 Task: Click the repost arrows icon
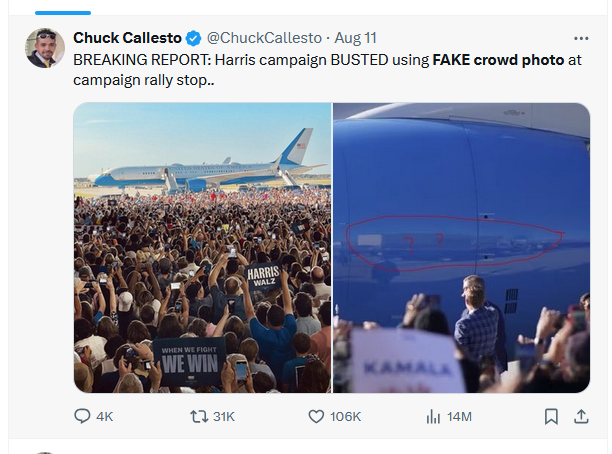[199, 416]
